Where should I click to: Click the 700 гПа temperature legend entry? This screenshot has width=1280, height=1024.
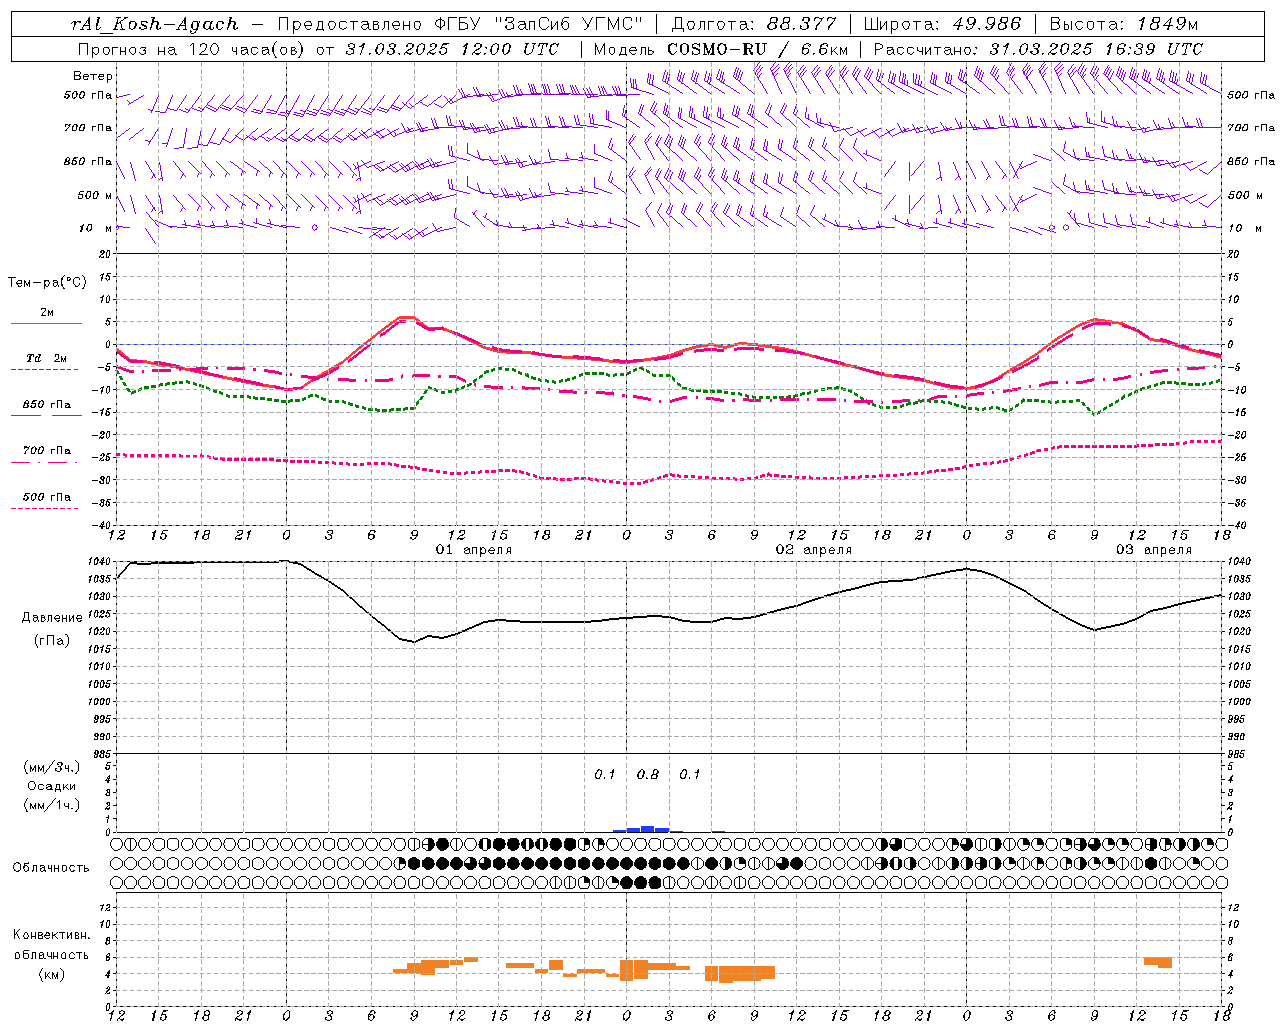[47, 451]
